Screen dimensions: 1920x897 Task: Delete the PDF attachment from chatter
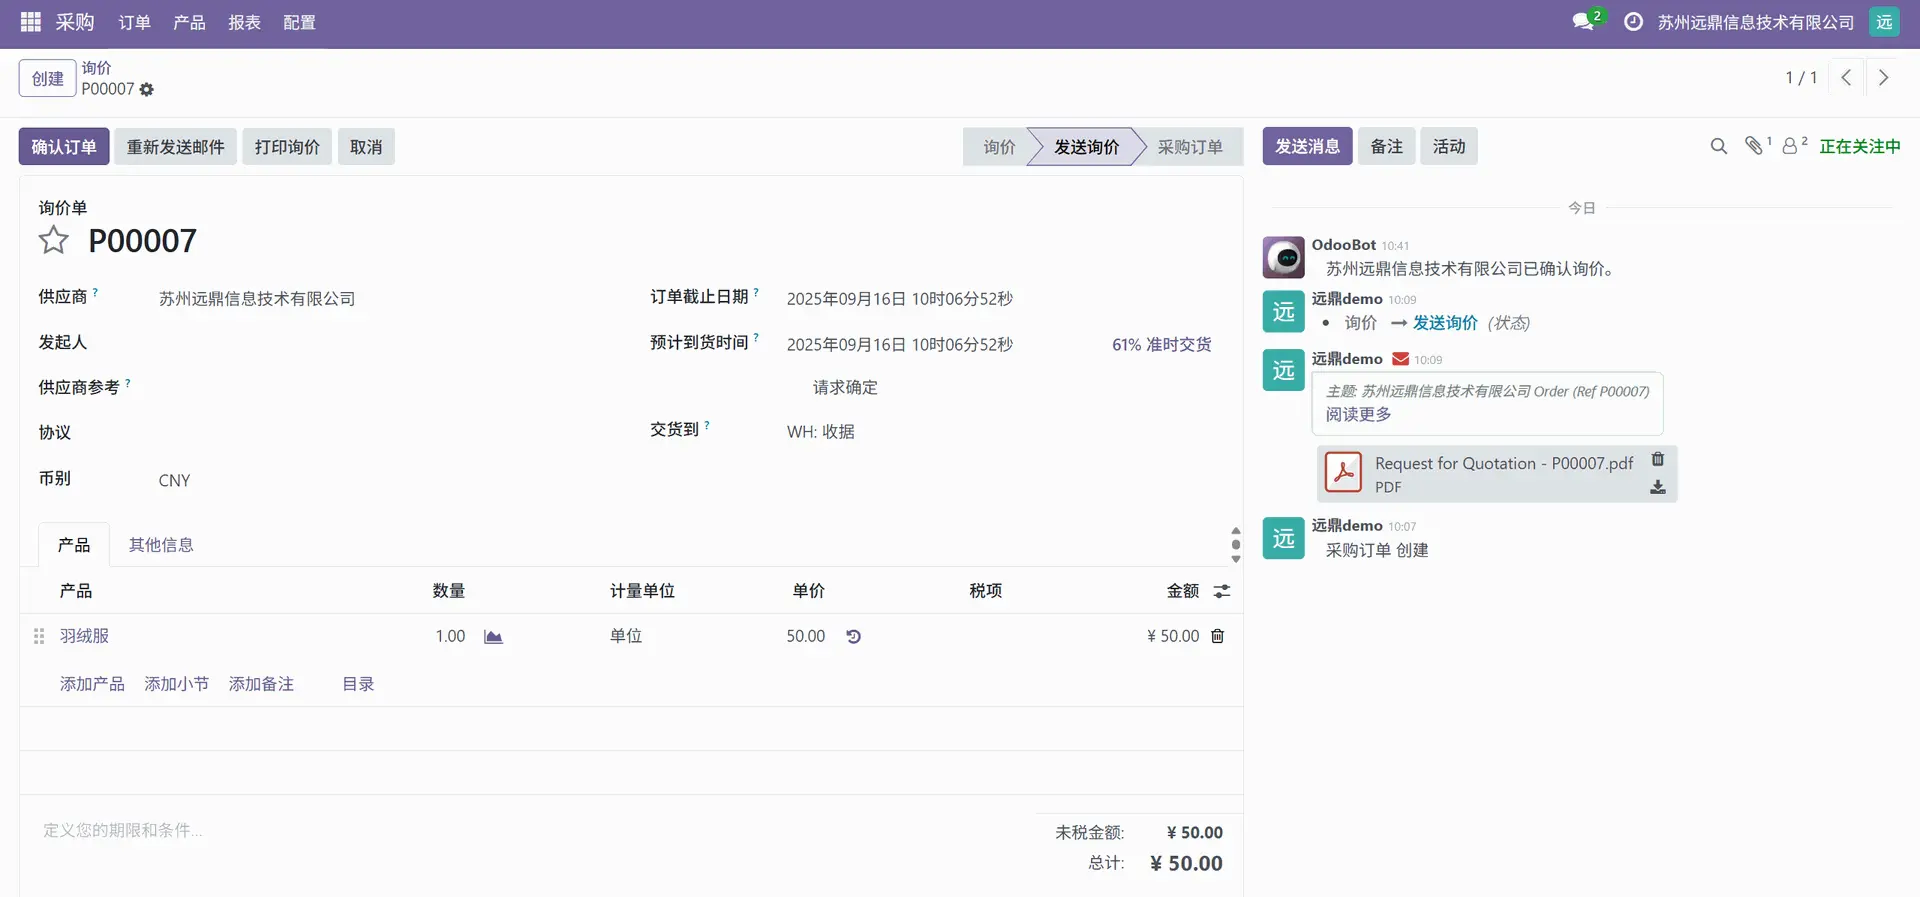1657,459
